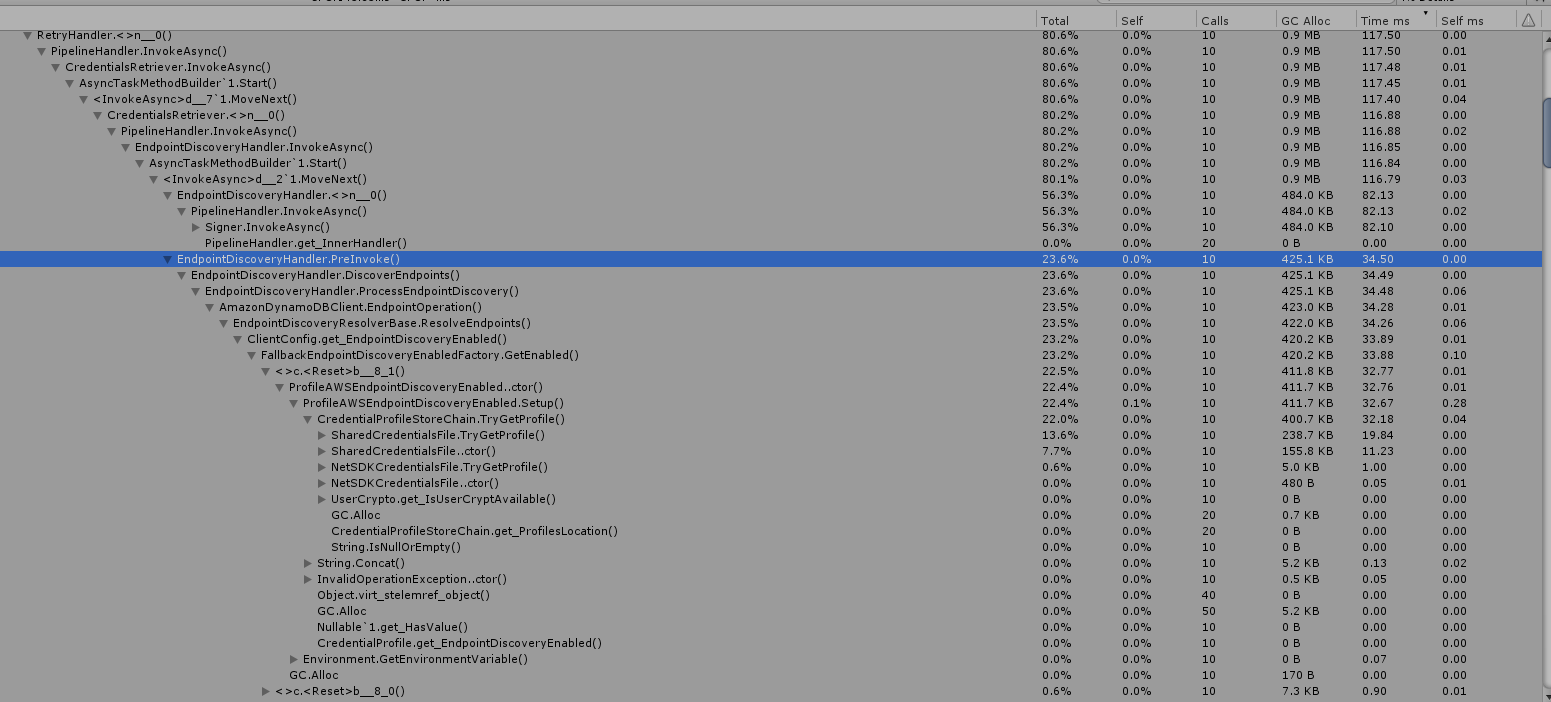Click the 7.3 KB GC Alloc cell

coord(1299,691)
